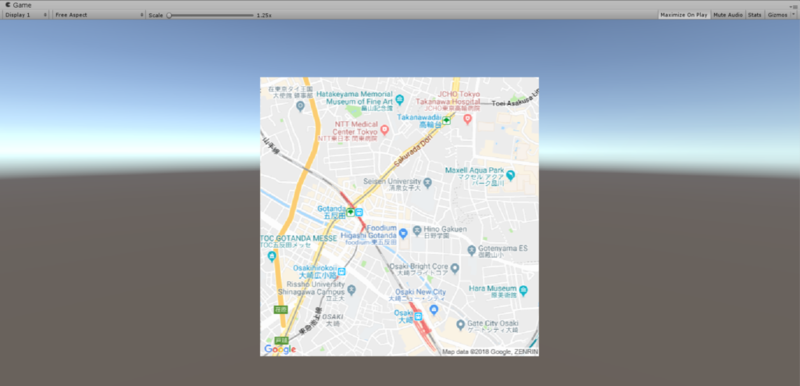Image resolution: width=800 pixels, height=386 pixels.
Task: Click the Foodium shopping marker
Action: (x=403, y=233)
